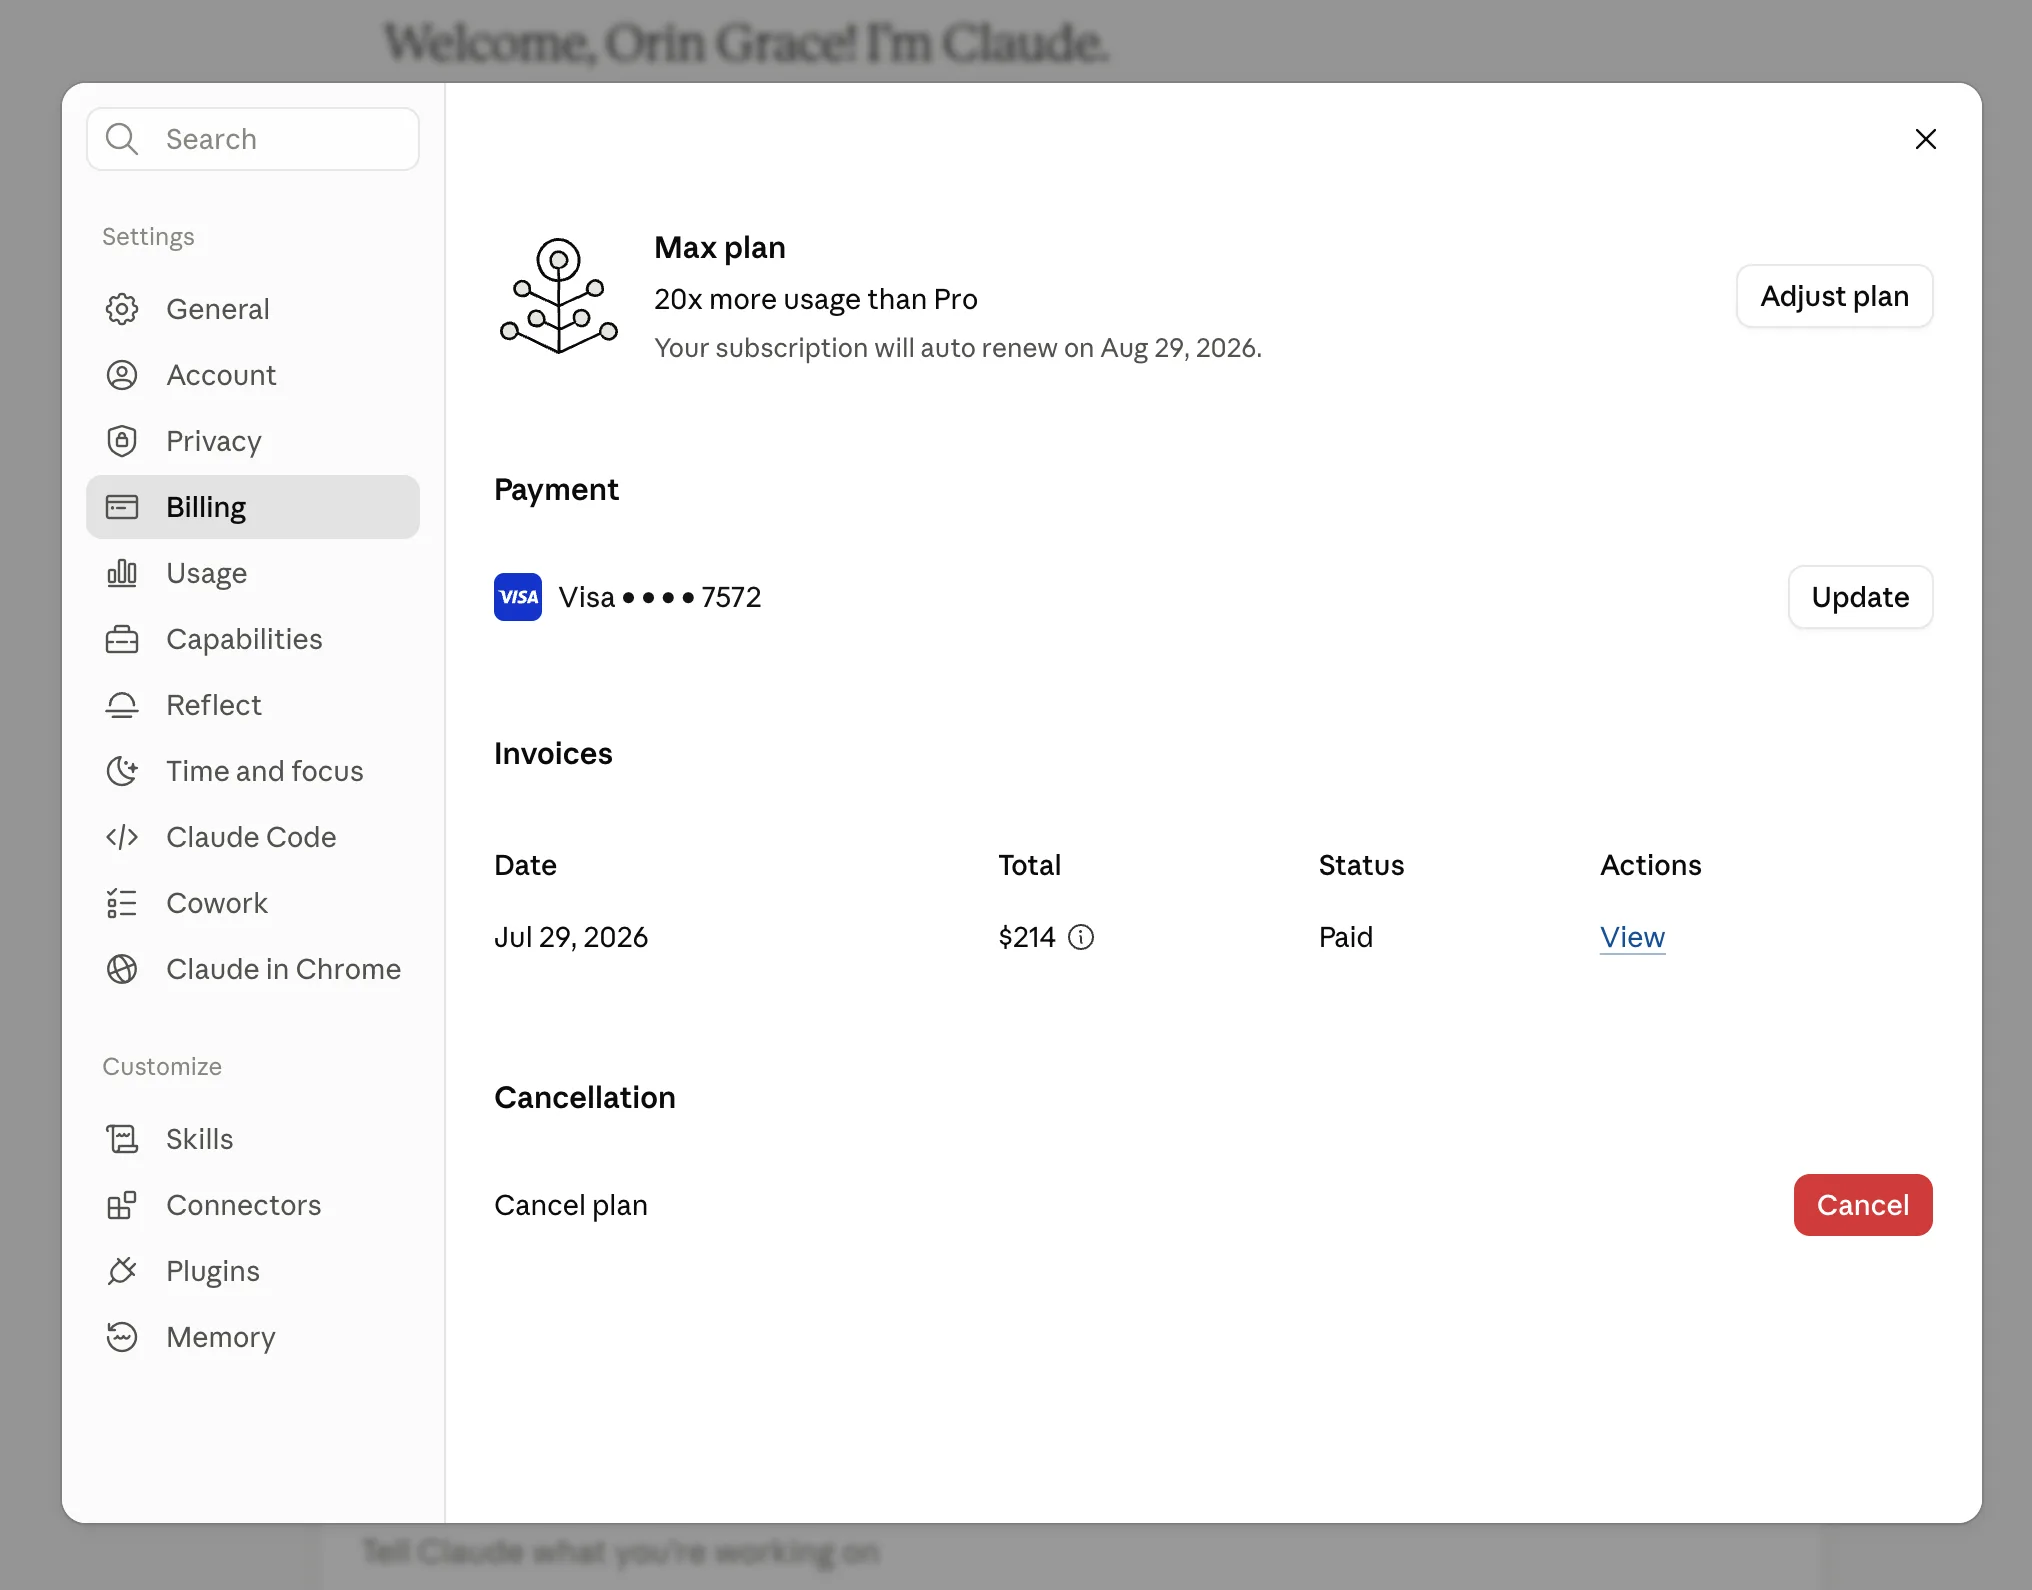
Task: Click the info icon next to $214
Action: (x=1081, y=937)
